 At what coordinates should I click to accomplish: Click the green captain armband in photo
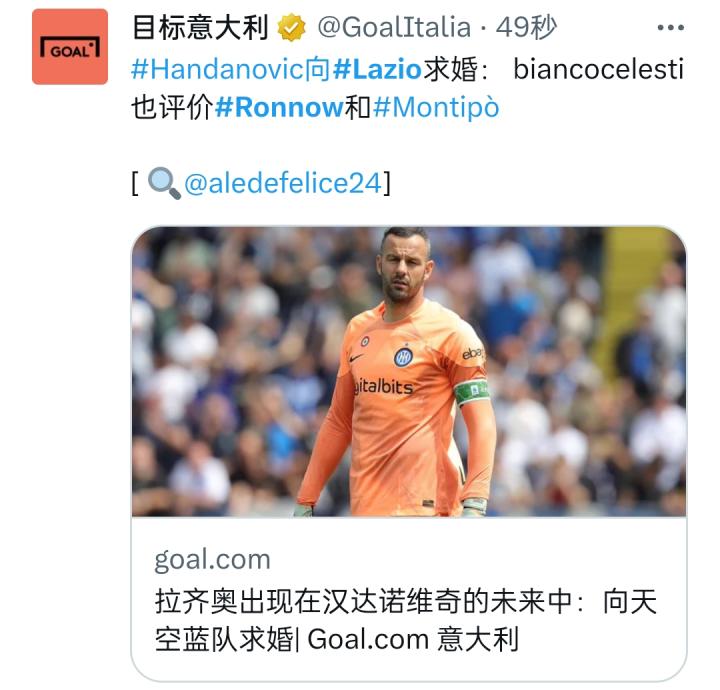click(472, 392)
